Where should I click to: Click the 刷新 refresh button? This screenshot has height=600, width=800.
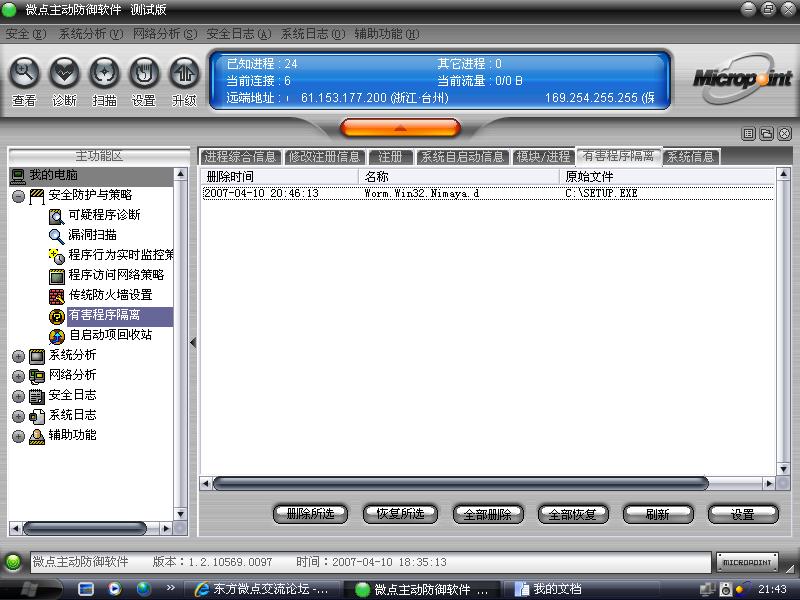point(658,514)
